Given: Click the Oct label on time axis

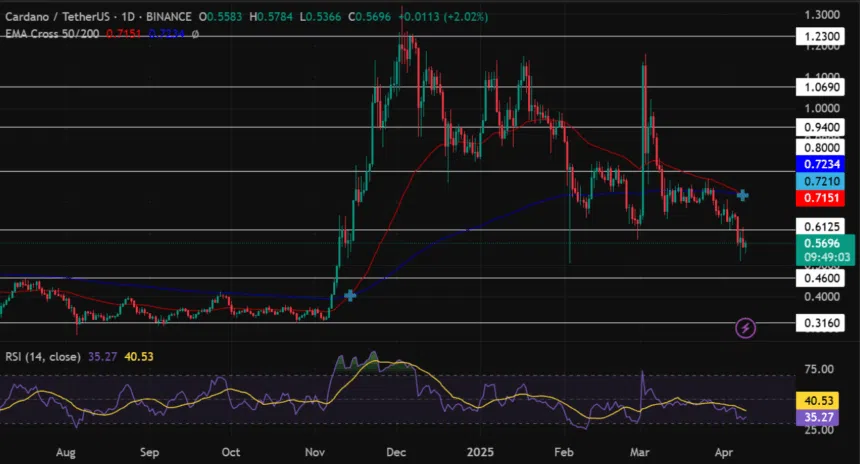Looking at the screenshot, I should (x=231, y=452).
